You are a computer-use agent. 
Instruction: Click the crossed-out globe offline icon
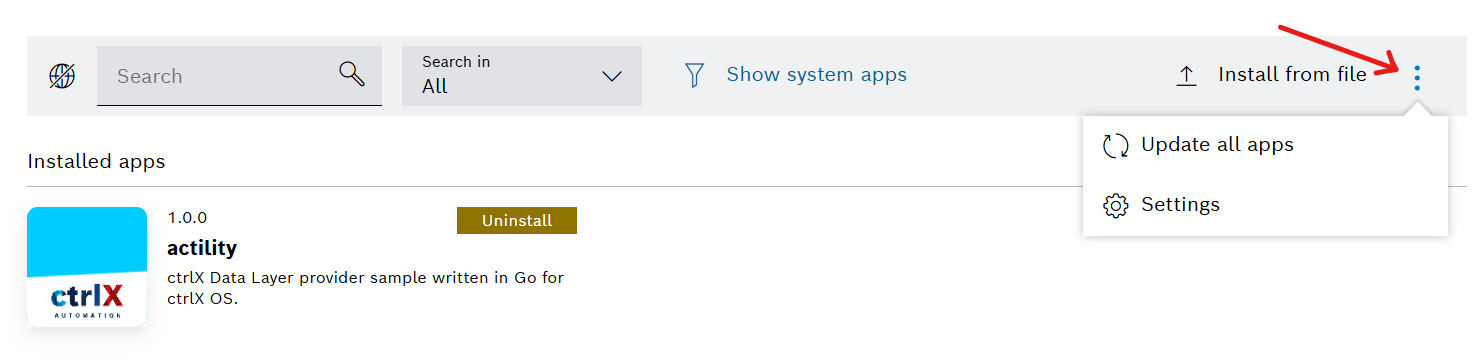pos(62,76)
